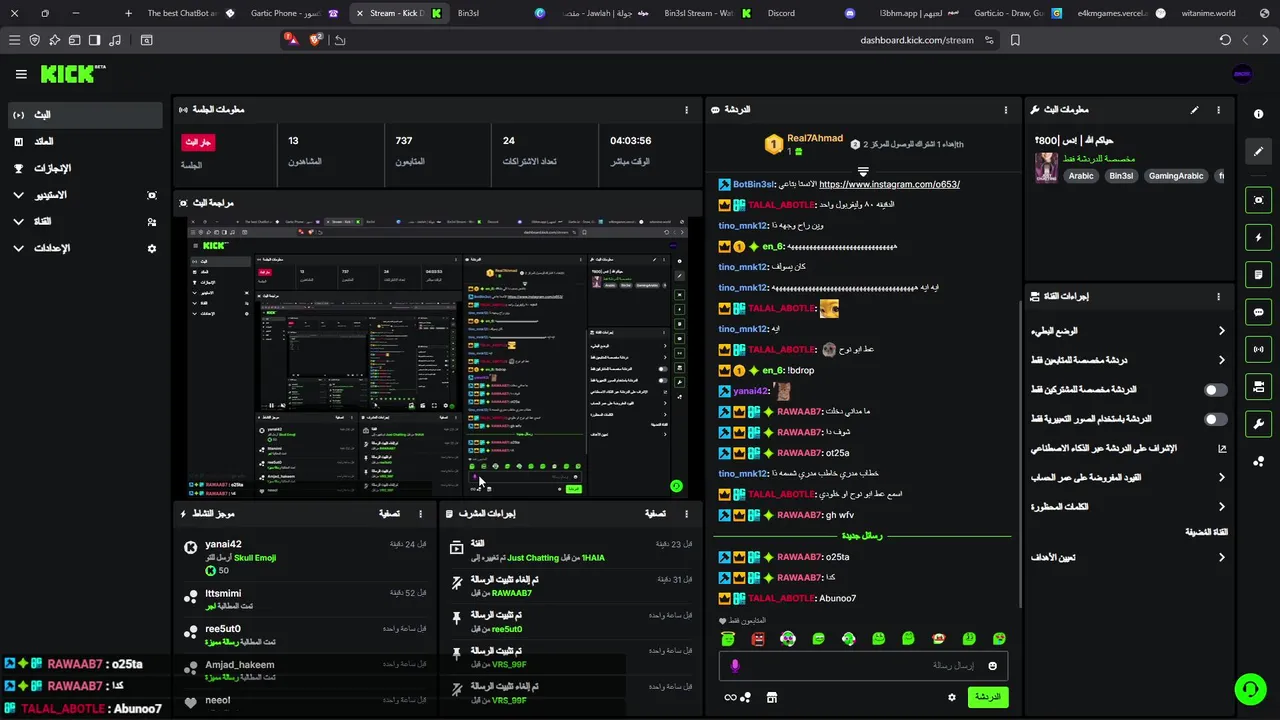Reload the page with browser refresh icon
The width and height of the screenshot is (1280, 720).
(x=1225, y=40)
